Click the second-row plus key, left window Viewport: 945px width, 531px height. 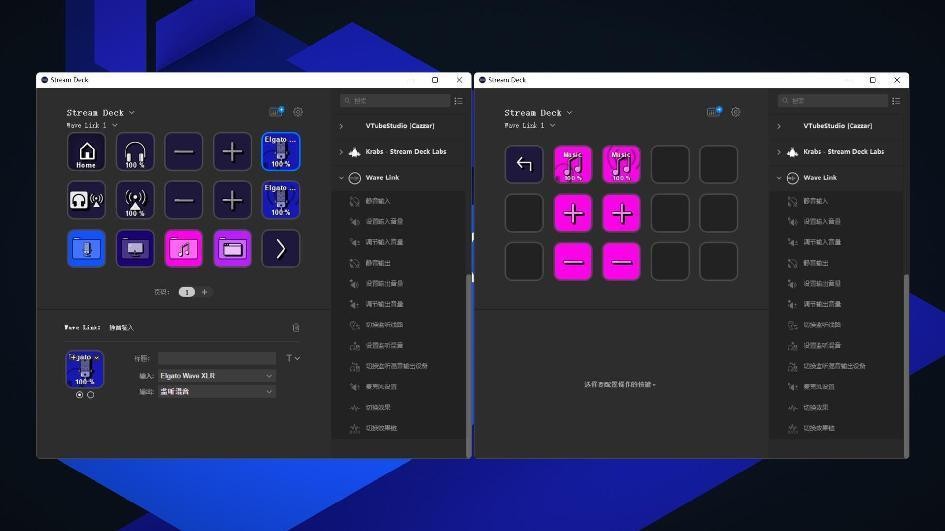click(x=232, y=200)
